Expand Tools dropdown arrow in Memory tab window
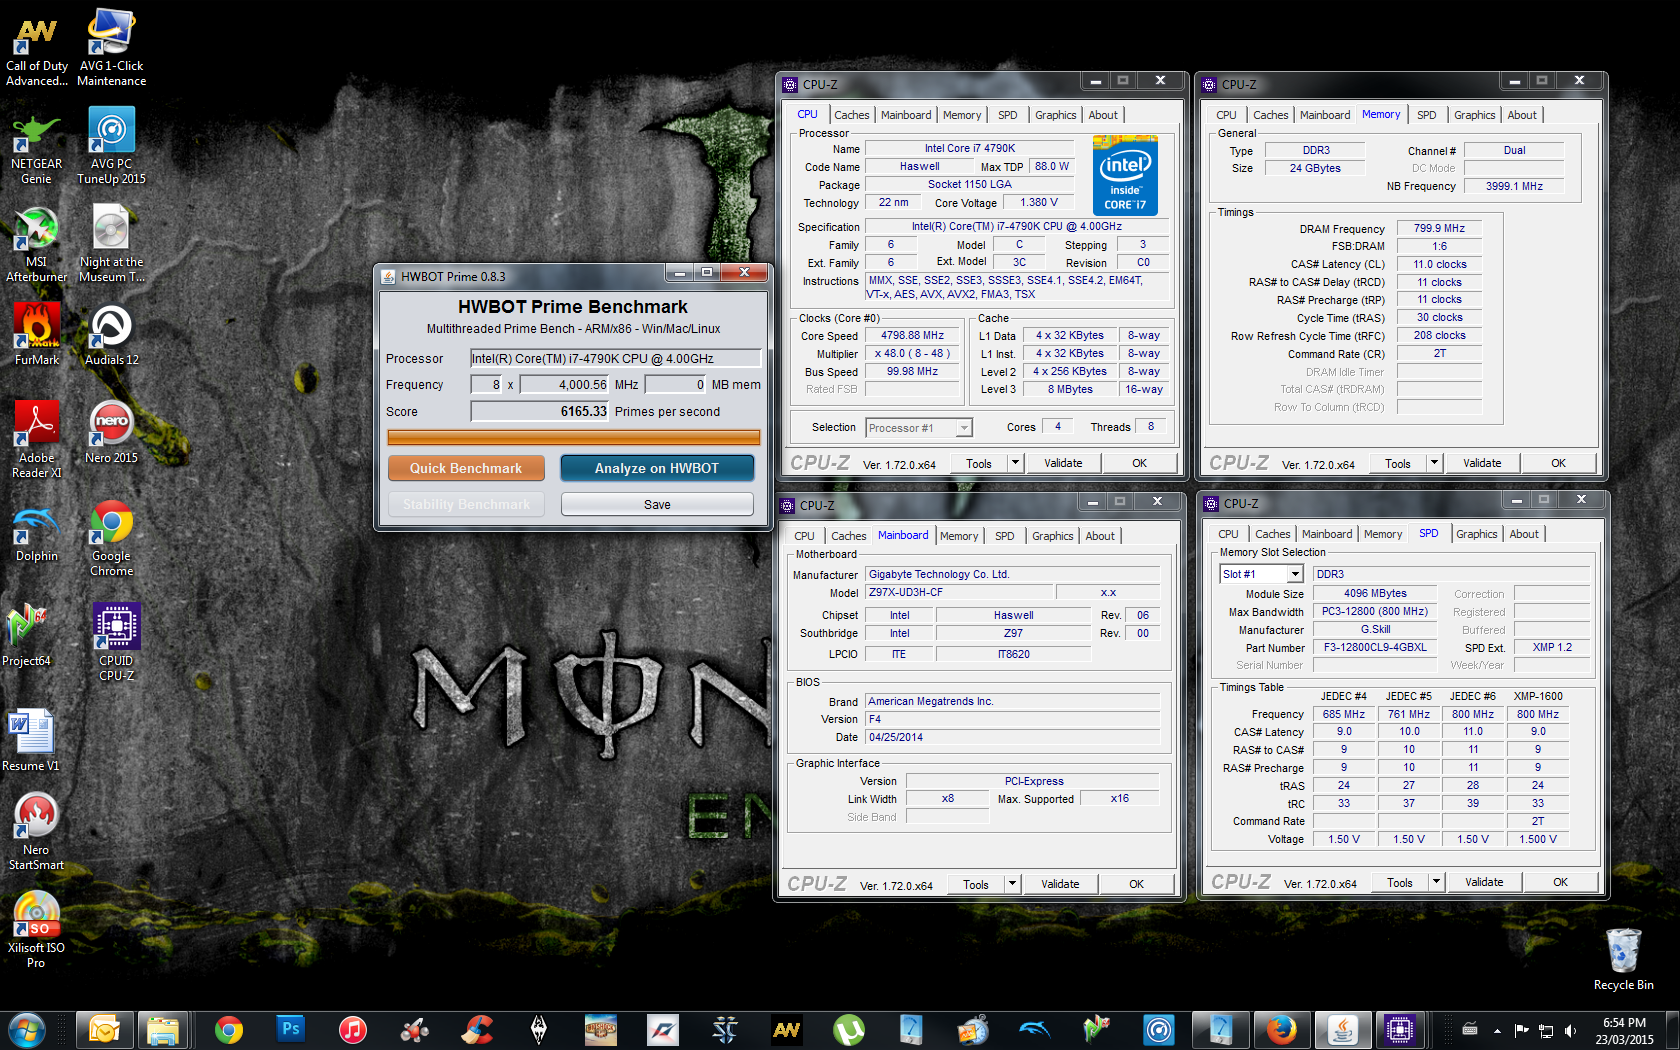 tap(1434, 463)
